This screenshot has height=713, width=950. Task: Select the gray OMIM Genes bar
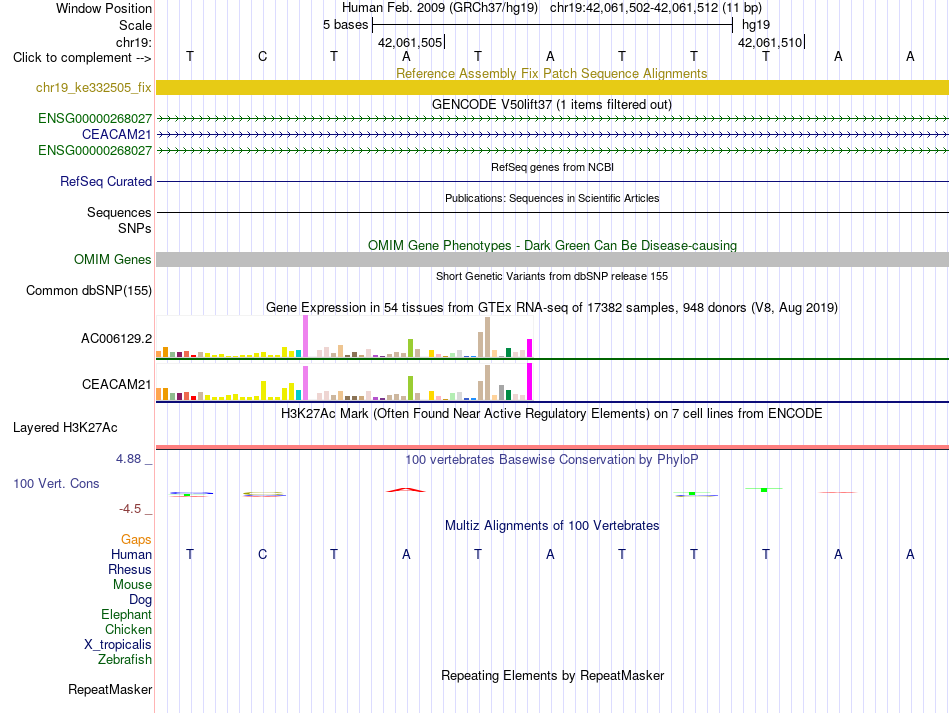point(552,259)
